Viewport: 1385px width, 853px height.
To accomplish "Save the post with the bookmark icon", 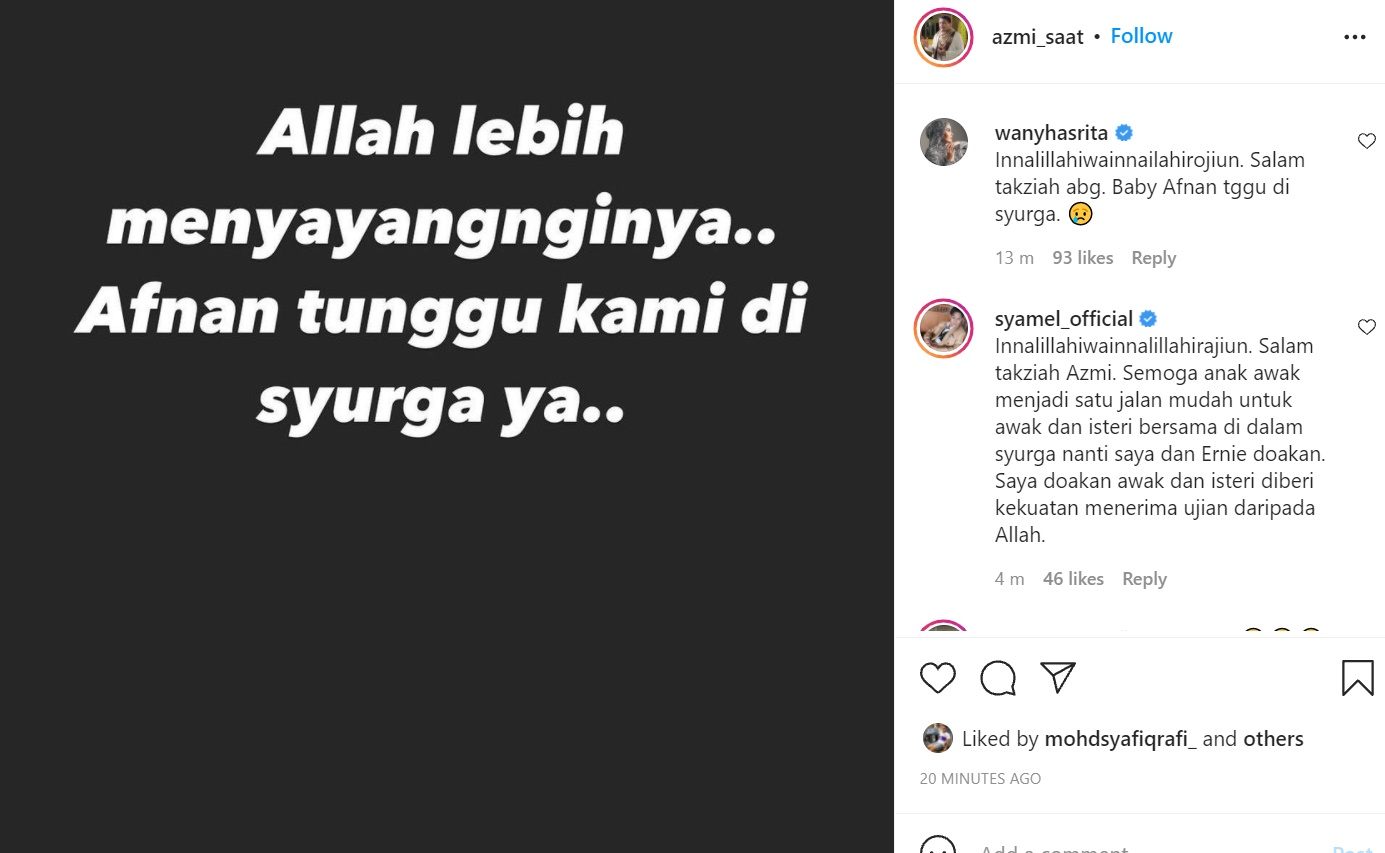I will click(x=1357, y=678).
